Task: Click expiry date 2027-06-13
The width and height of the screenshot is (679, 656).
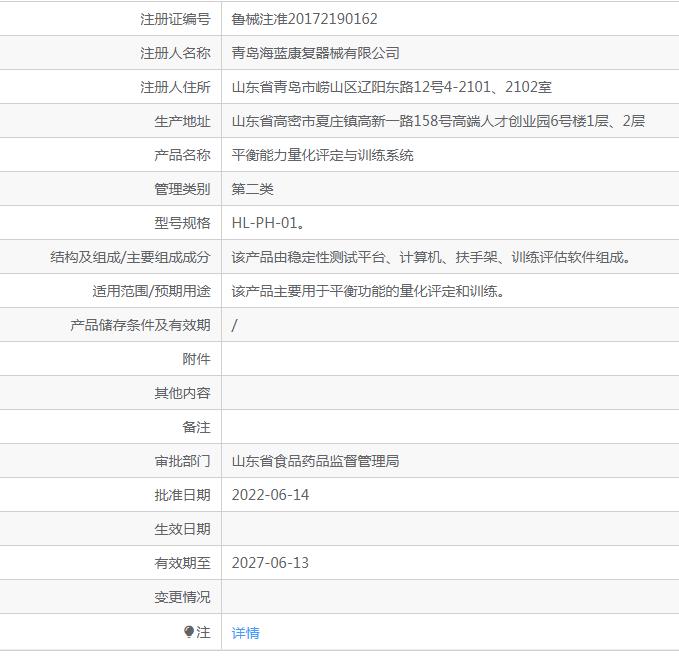Action: click(x=270, y=563)
